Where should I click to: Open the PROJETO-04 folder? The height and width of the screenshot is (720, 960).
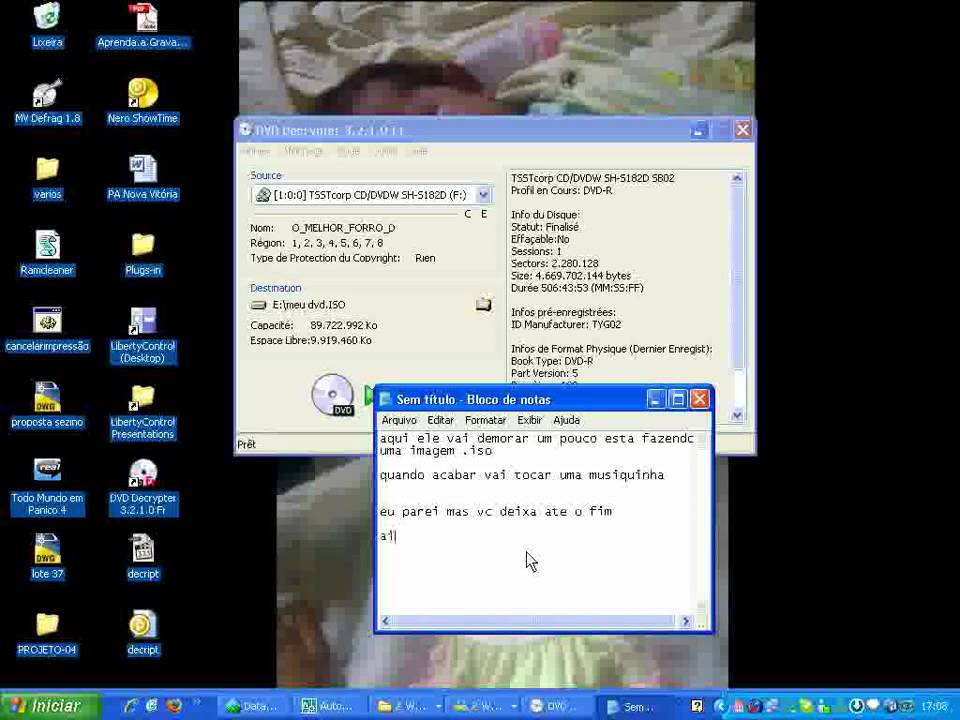47,632
